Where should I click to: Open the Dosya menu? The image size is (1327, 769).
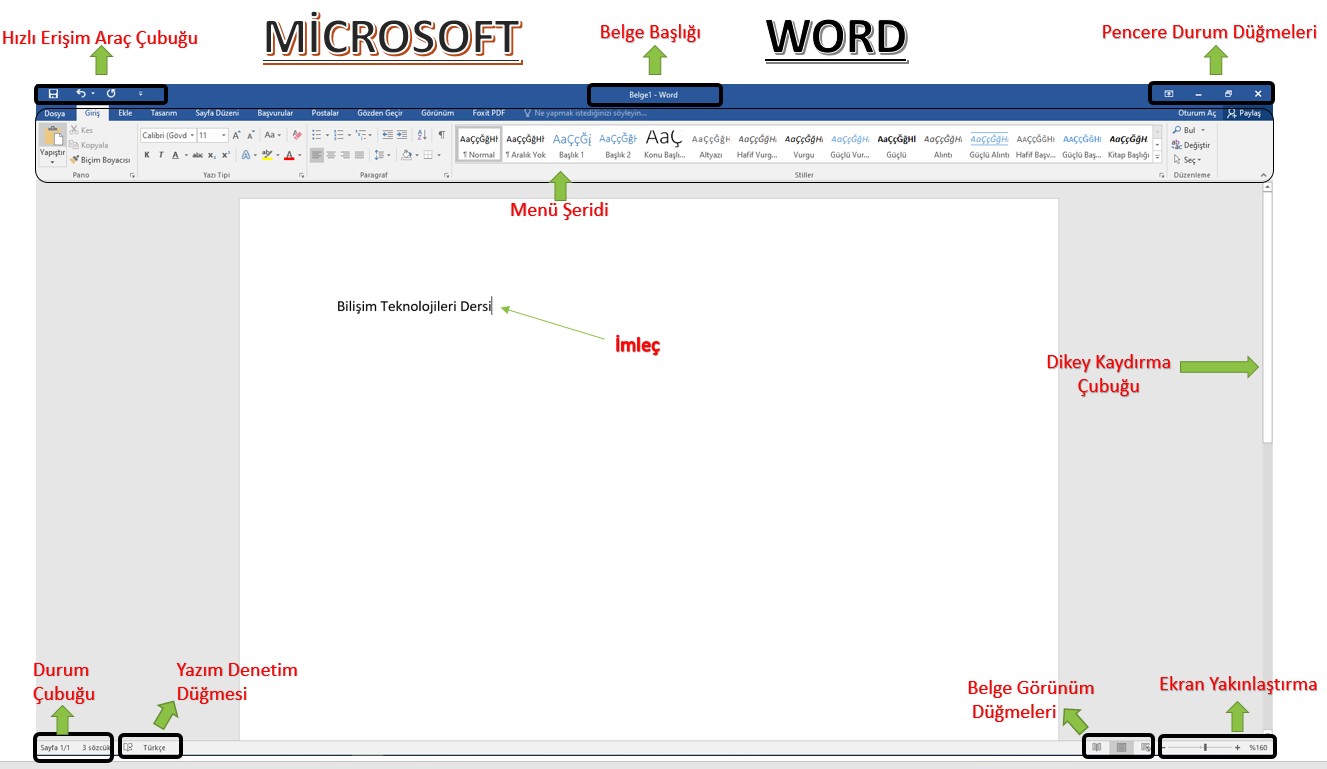pos(55,113)
